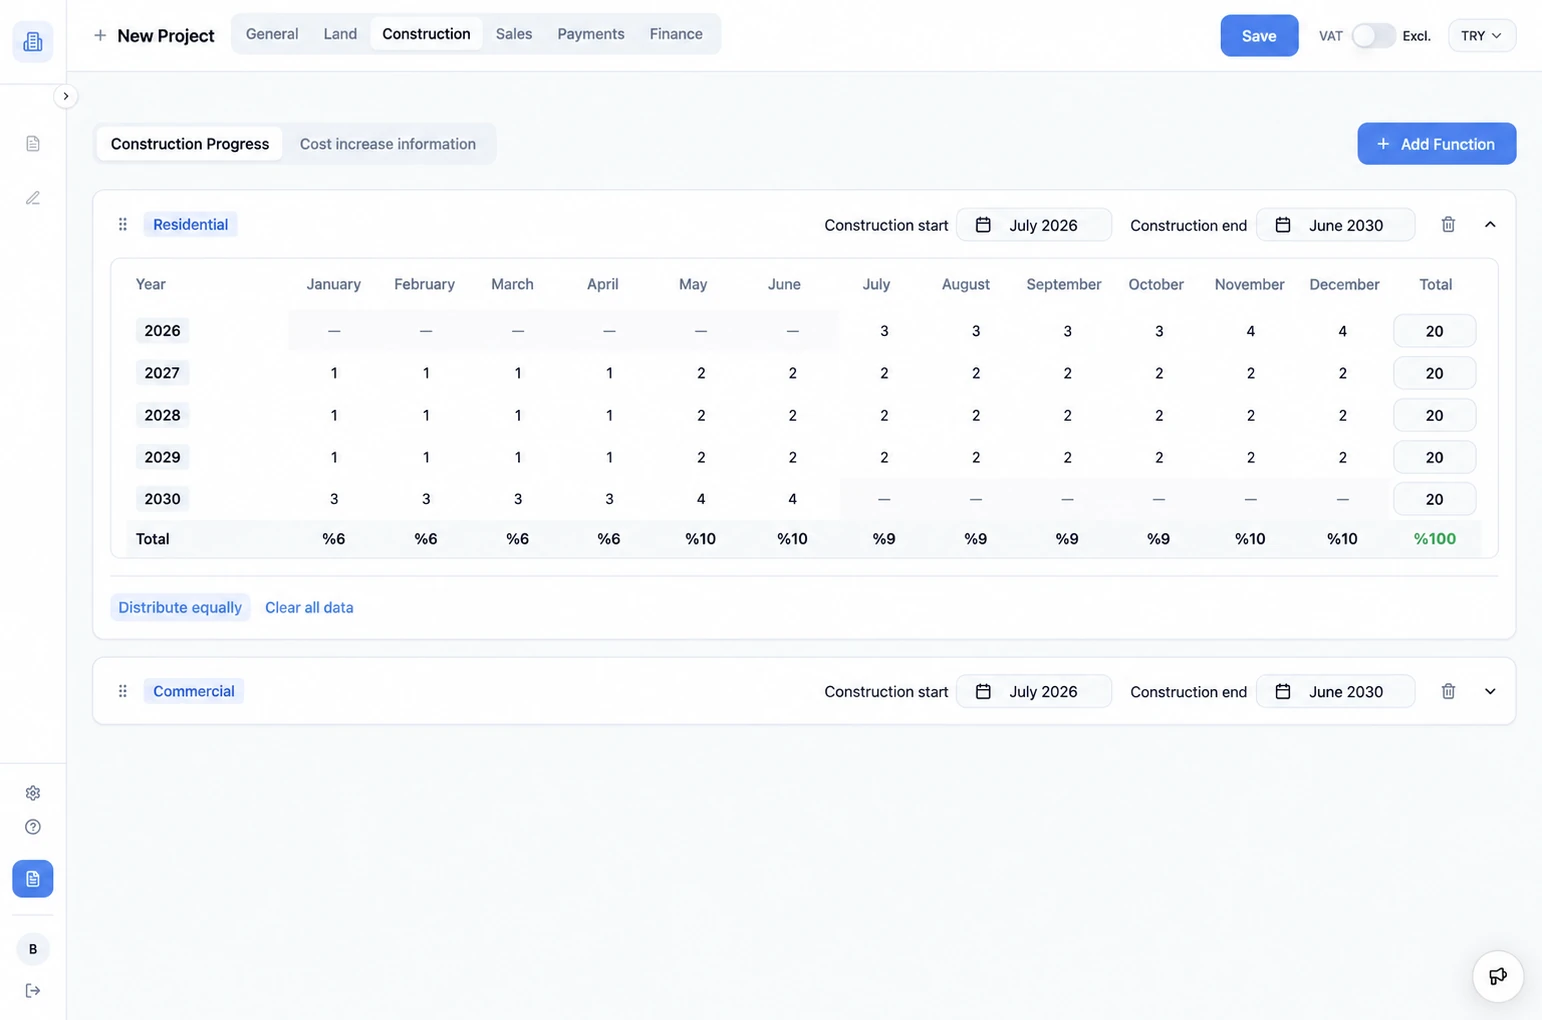Click the Residential drag handle

pyautogui.click(x=123, y=224)
